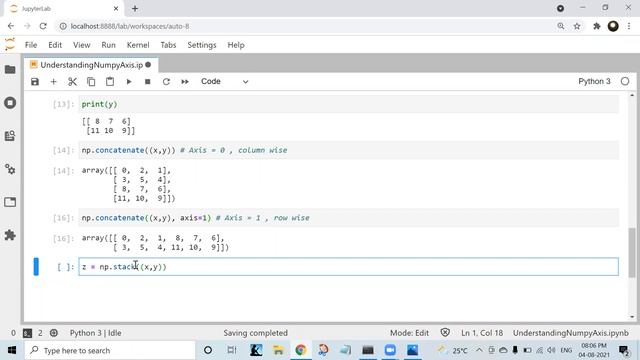The width and height of the screenshot is (640, 360).
Task: Click the Mode: Edit status entry
Action: click(x=409, y=333)
